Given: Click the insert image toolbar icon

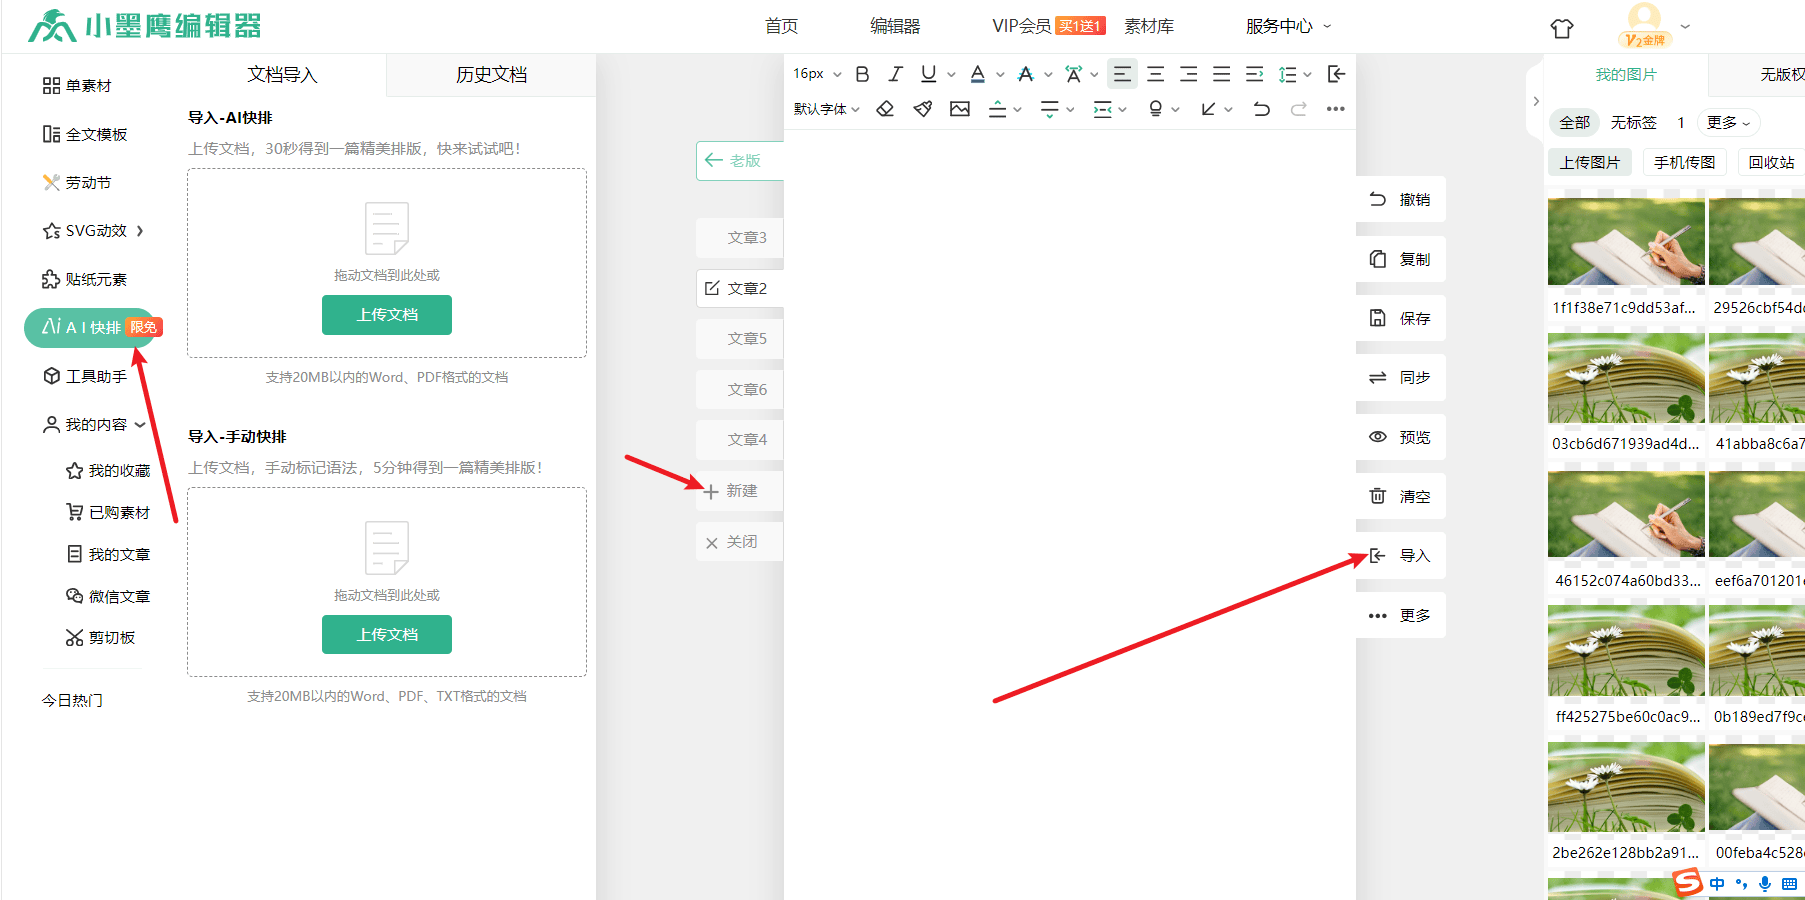Looking at the screenshot, I should coord(960,109).
